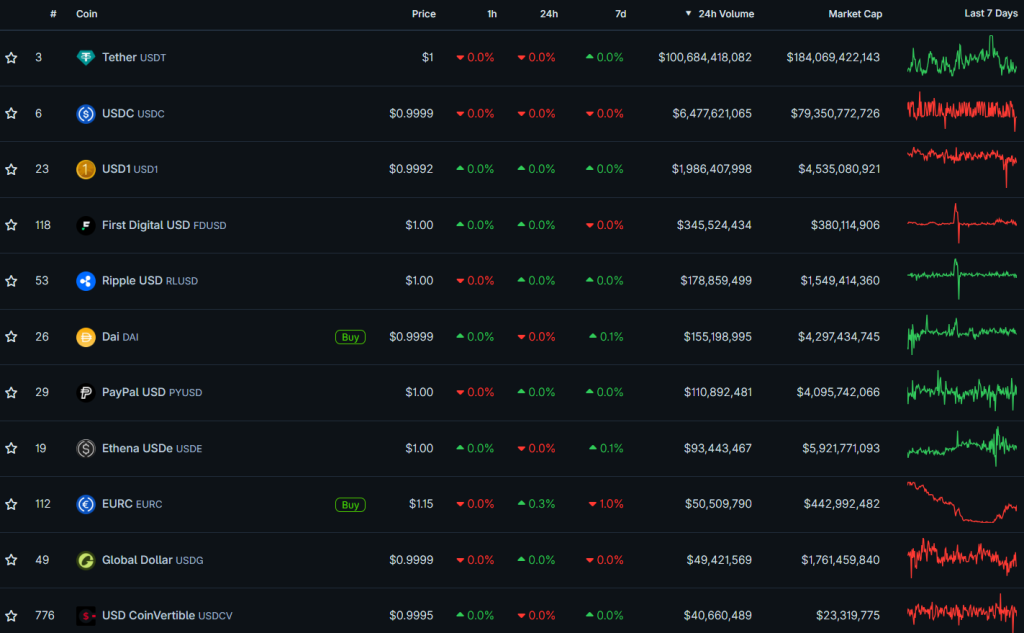Click the Dai coin logo icon
The image size is (1024, 633).
pyautogui.click(x=86, y=337)
